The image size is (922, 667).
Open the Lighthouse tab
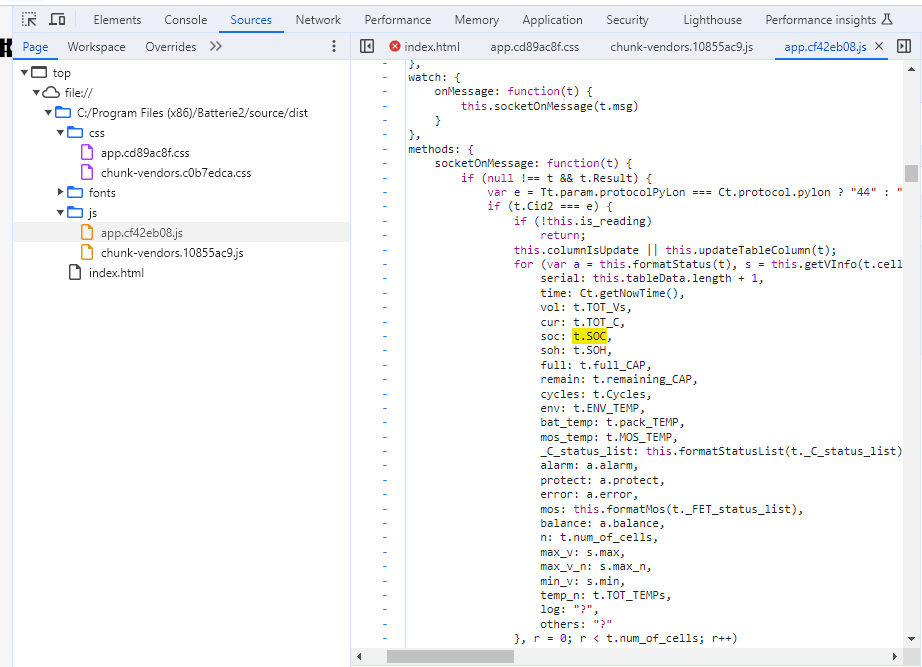click(x=712, y=20)
